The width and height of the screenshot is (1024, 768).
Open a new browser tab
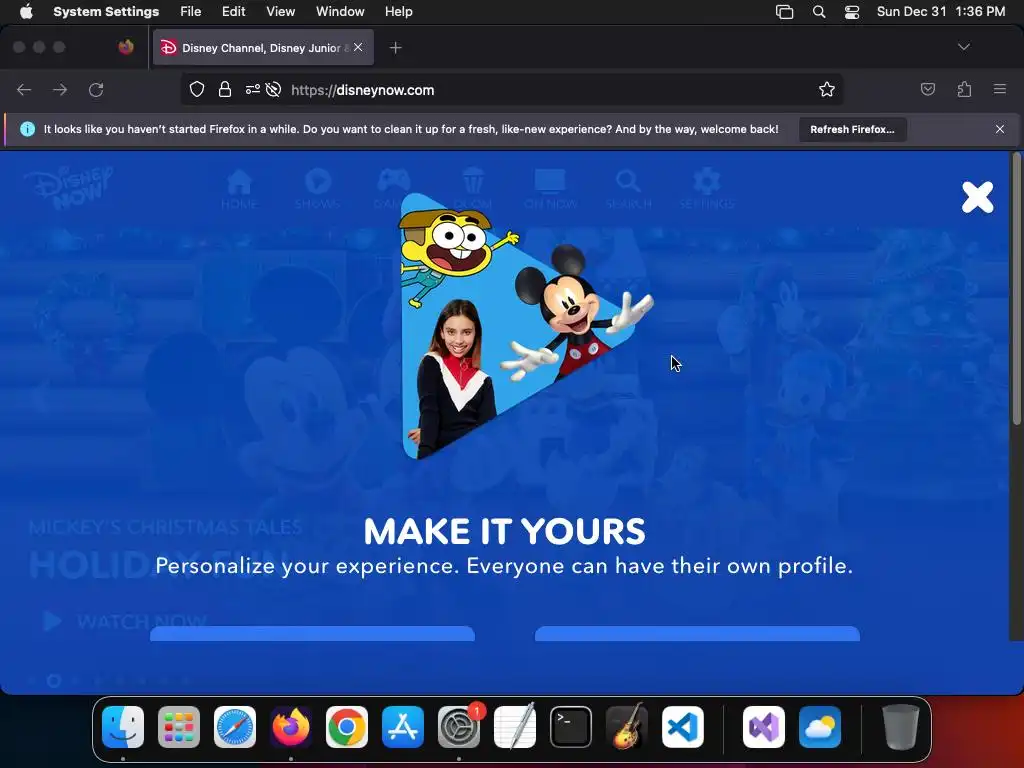395,48
